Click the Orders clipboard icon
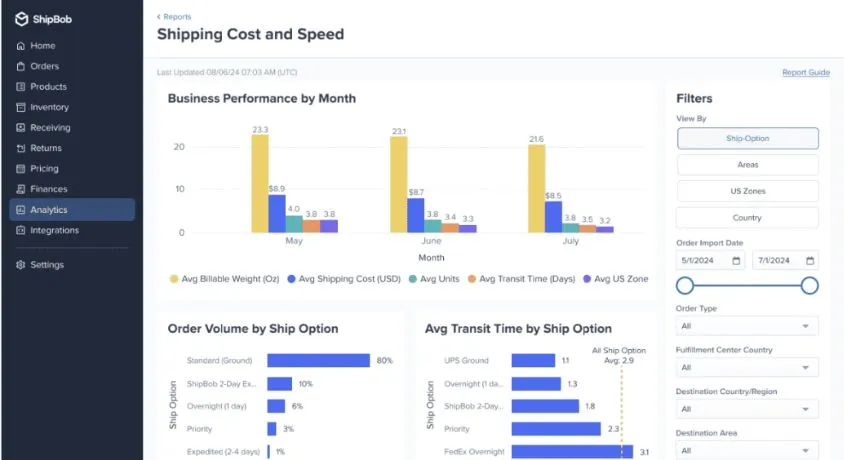 [x=21, y=66]
